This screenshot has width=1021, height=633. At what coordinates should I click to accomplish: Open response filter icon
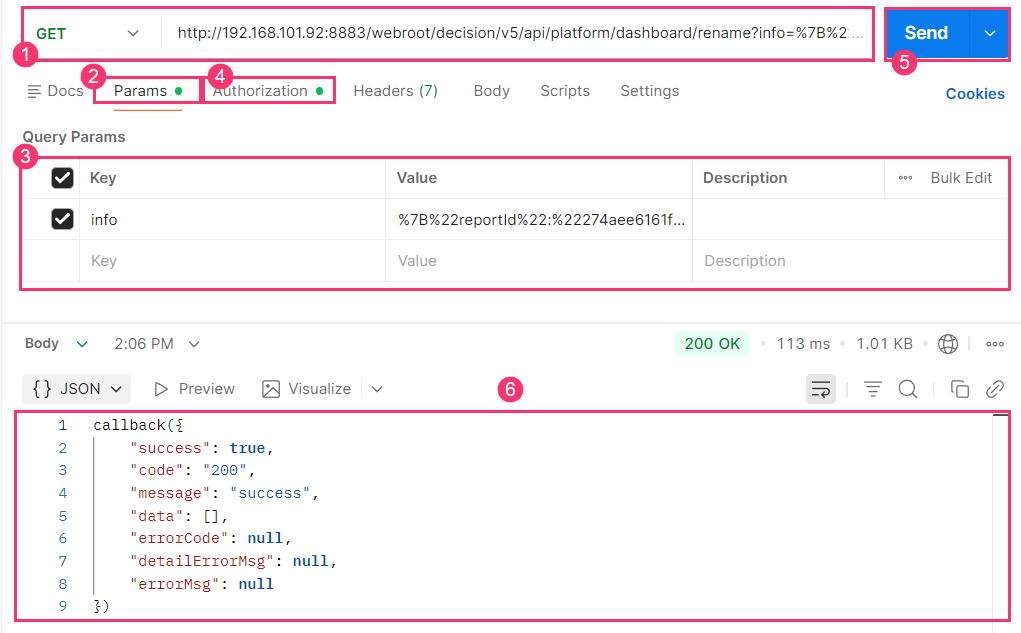coord(873,389)
